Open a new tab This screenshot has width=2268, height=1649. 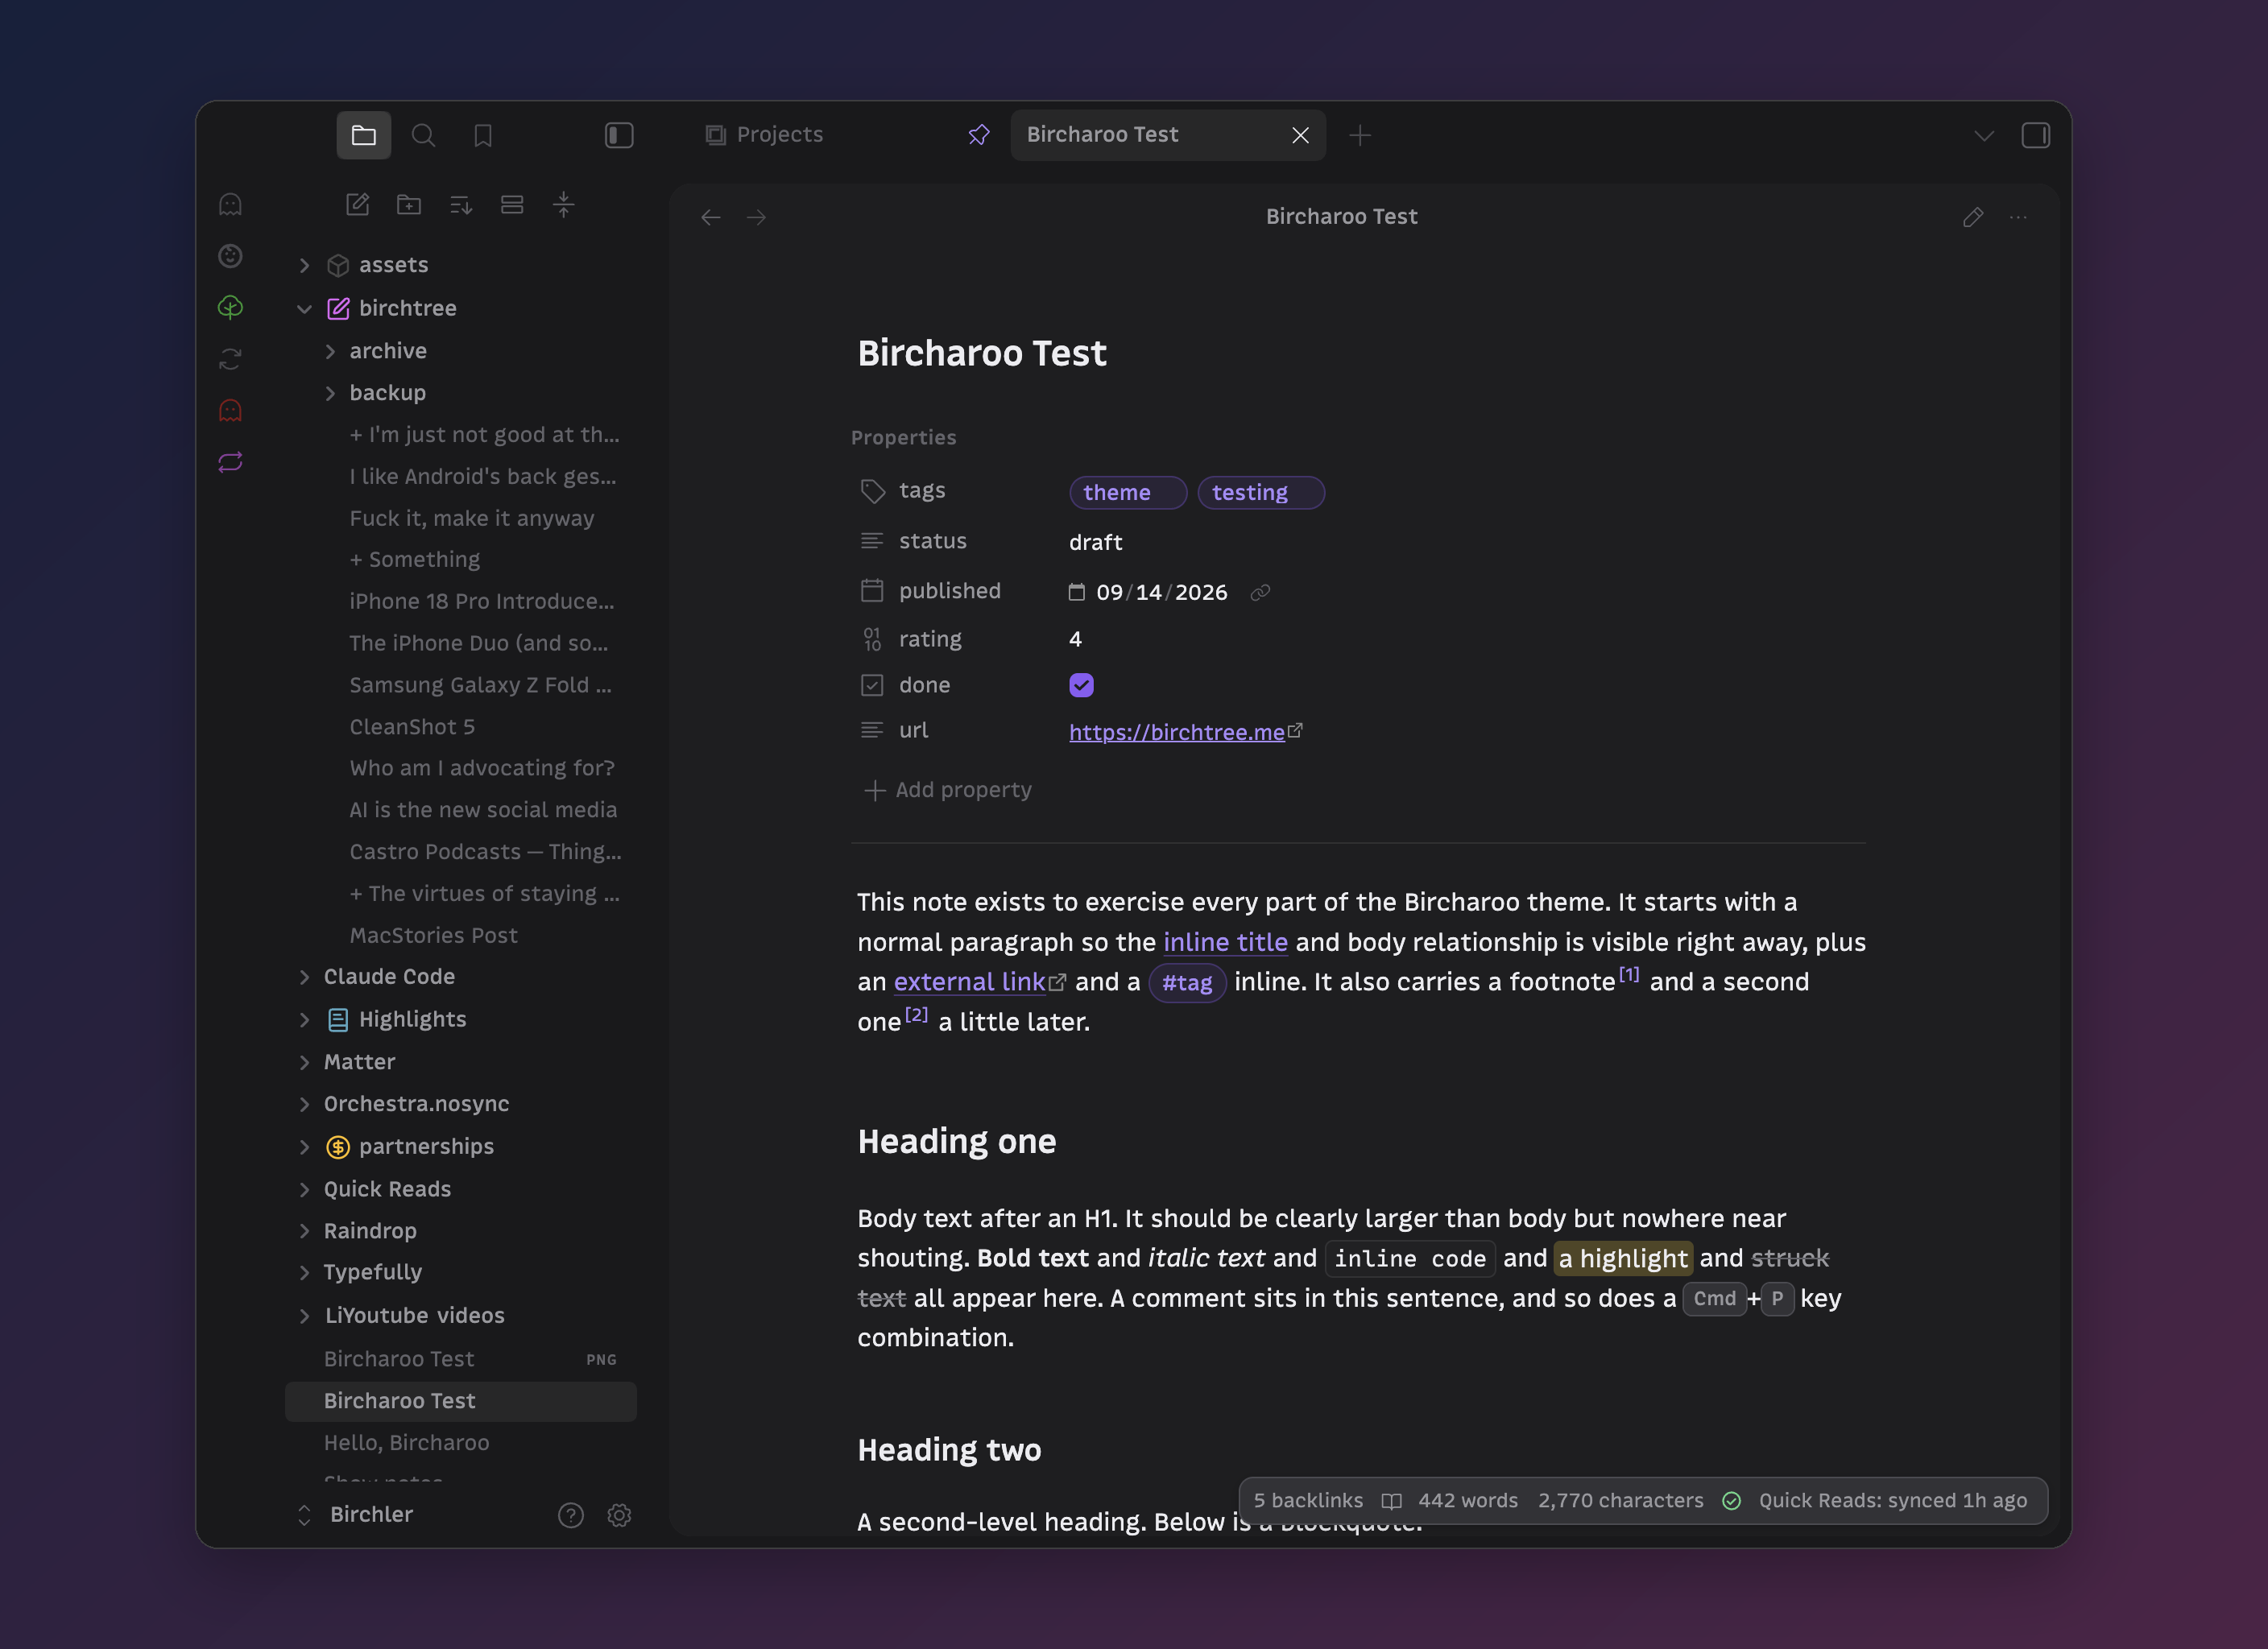(1360, 135)
